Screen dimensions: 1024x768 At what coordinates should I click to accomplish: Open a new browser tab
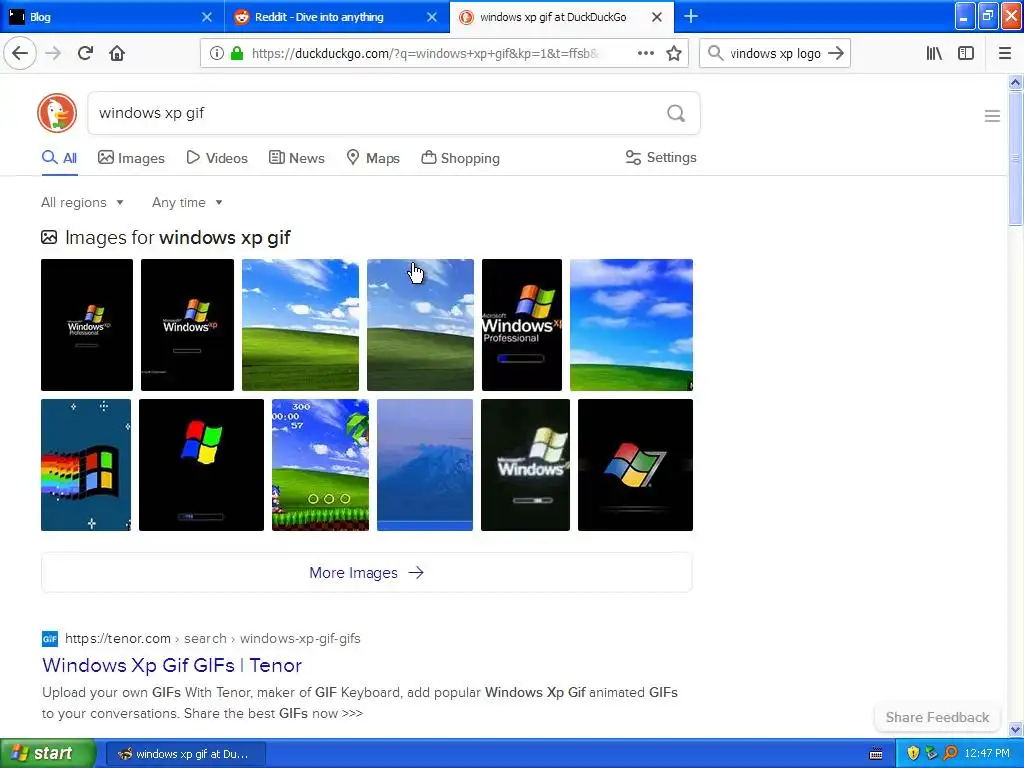tap(691, 16)
